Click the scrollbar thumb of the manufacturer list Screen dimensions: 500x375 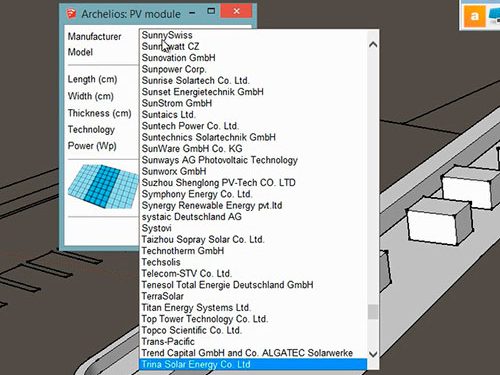pos(373,312)
